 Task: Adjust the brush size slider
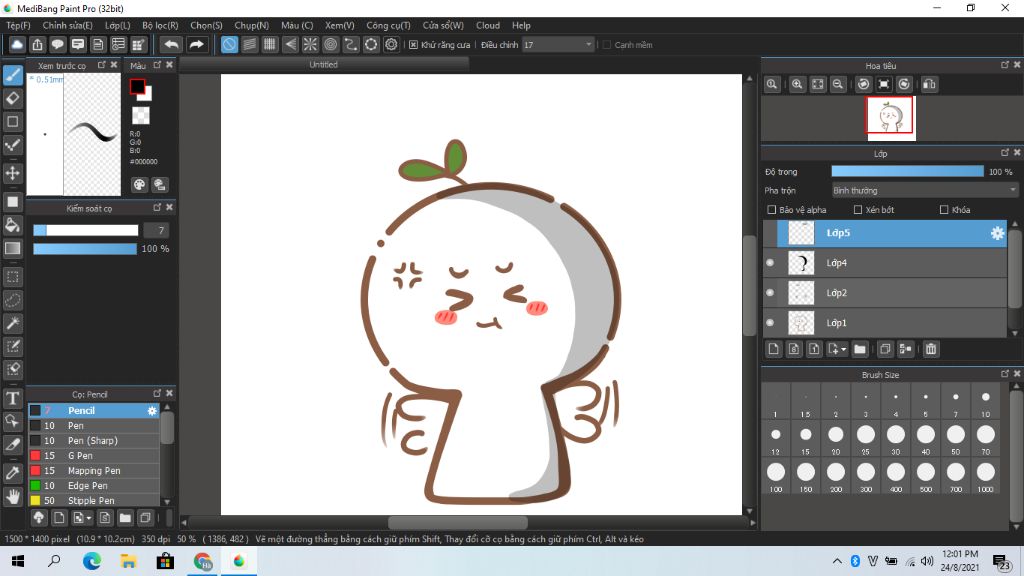[86, 230]
